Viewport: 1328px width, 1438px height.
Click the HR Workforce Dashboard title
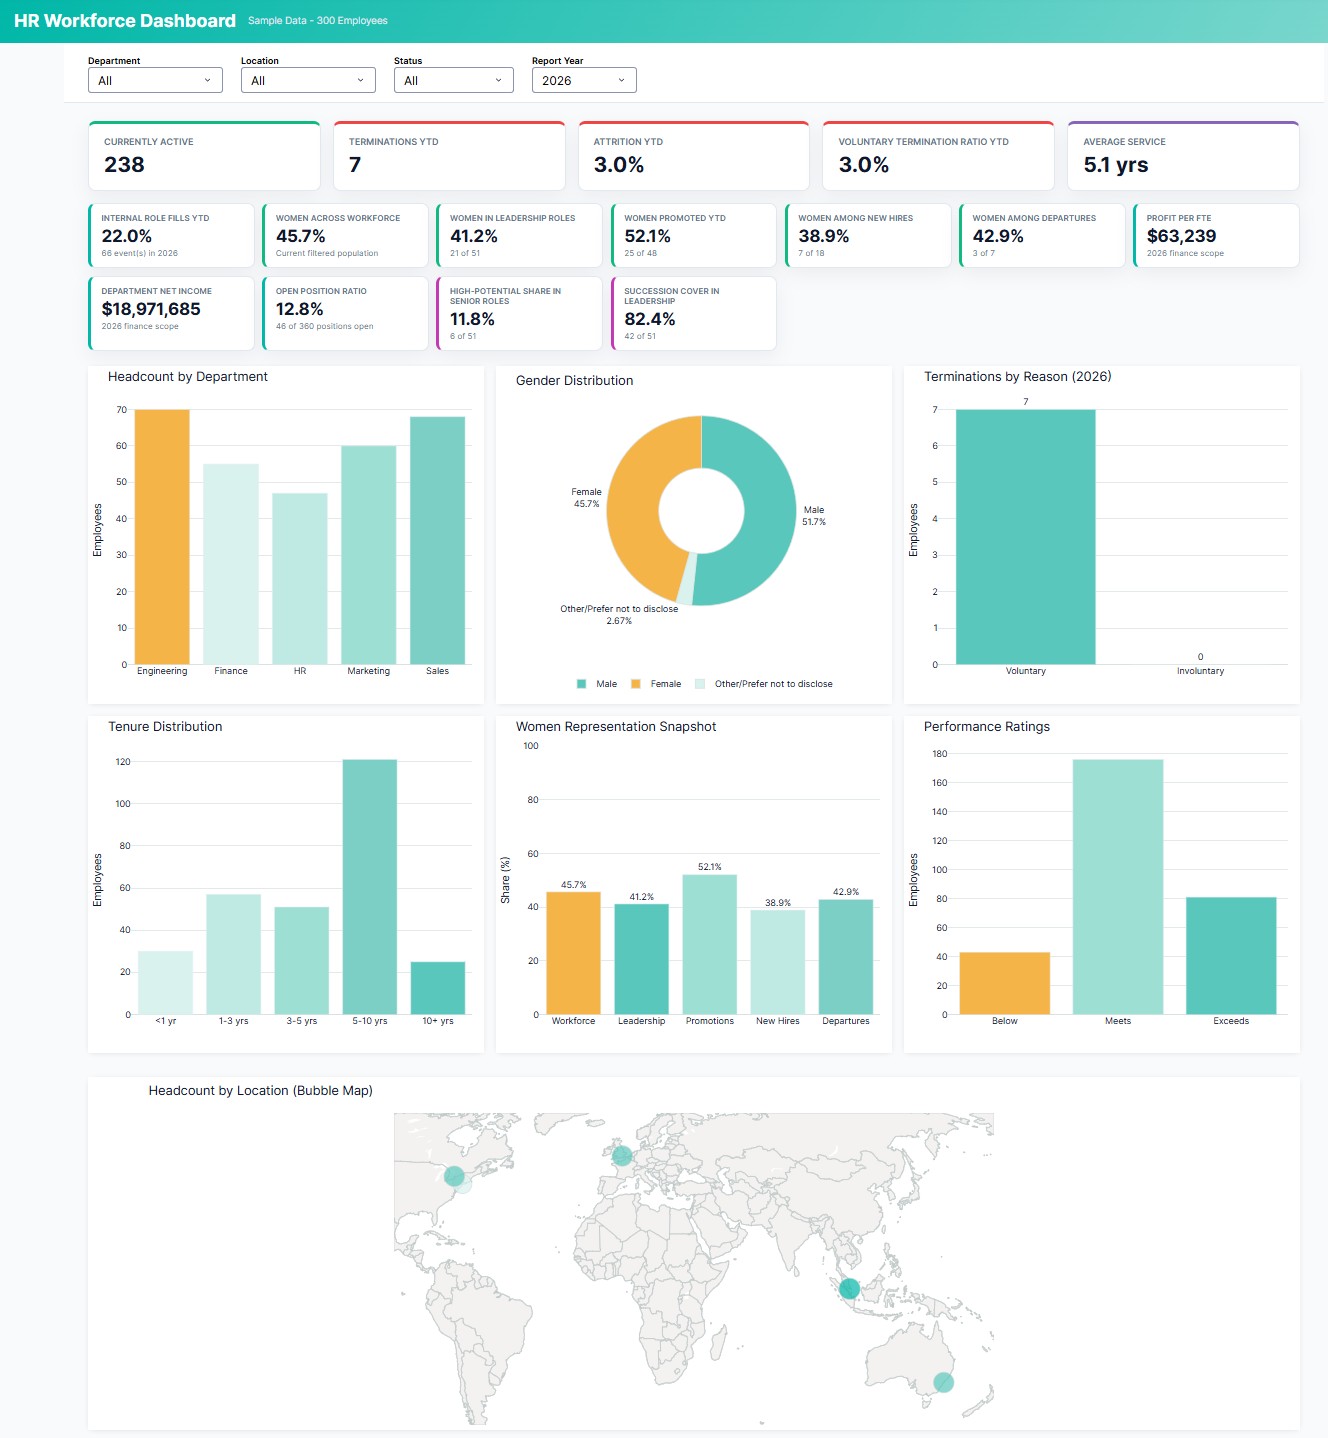(x=122, y=19)
